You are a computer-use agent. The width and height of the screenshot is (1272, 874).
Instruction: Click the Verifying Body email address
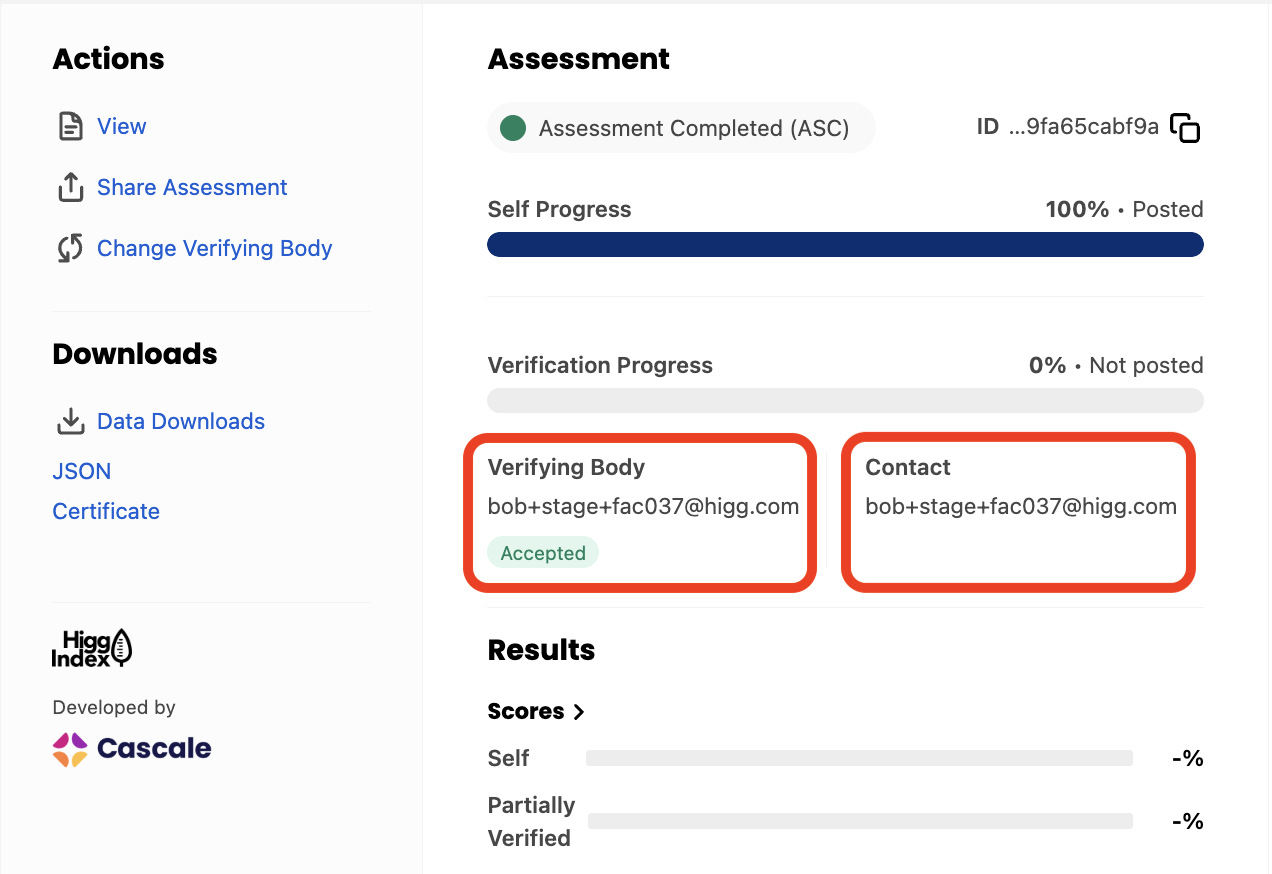point(643,507)
